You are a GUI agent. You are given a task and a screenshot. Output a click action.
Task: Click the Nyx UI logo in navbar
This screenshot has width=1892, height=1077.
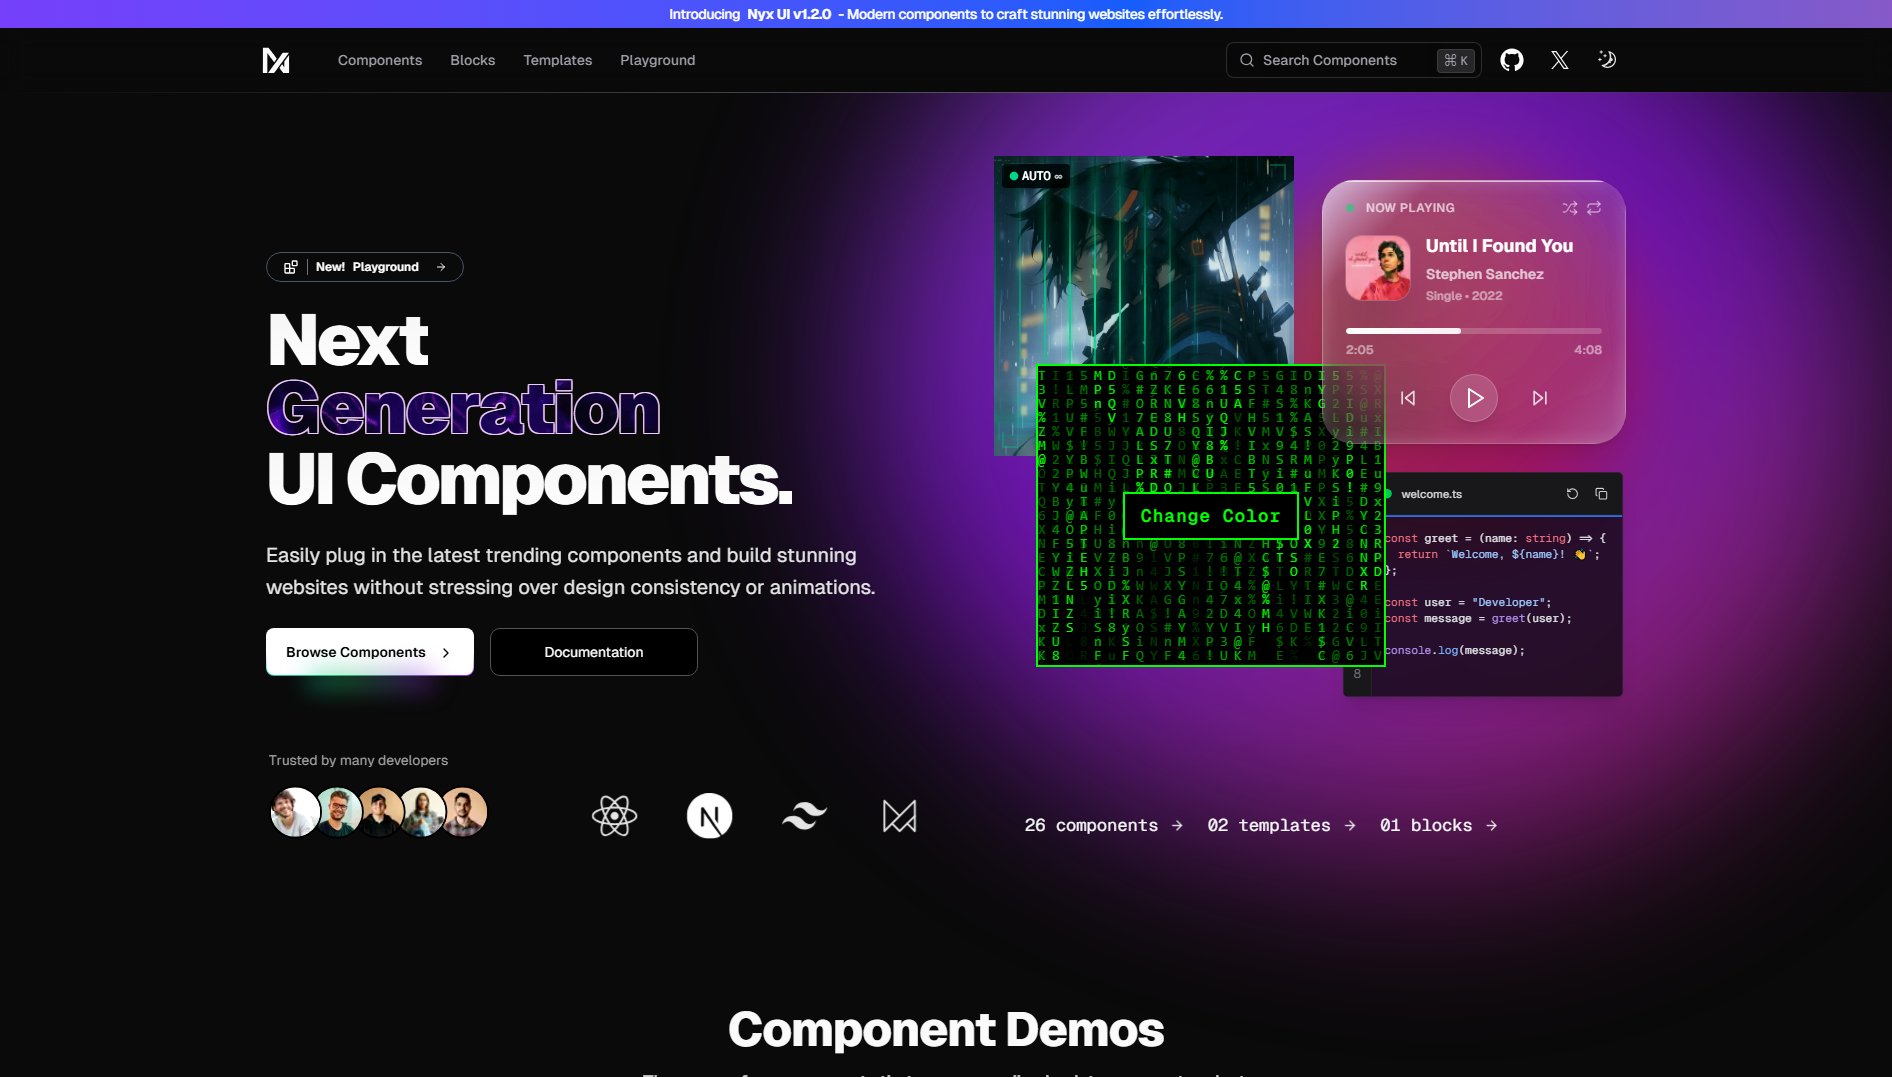(x=276, y=60)
